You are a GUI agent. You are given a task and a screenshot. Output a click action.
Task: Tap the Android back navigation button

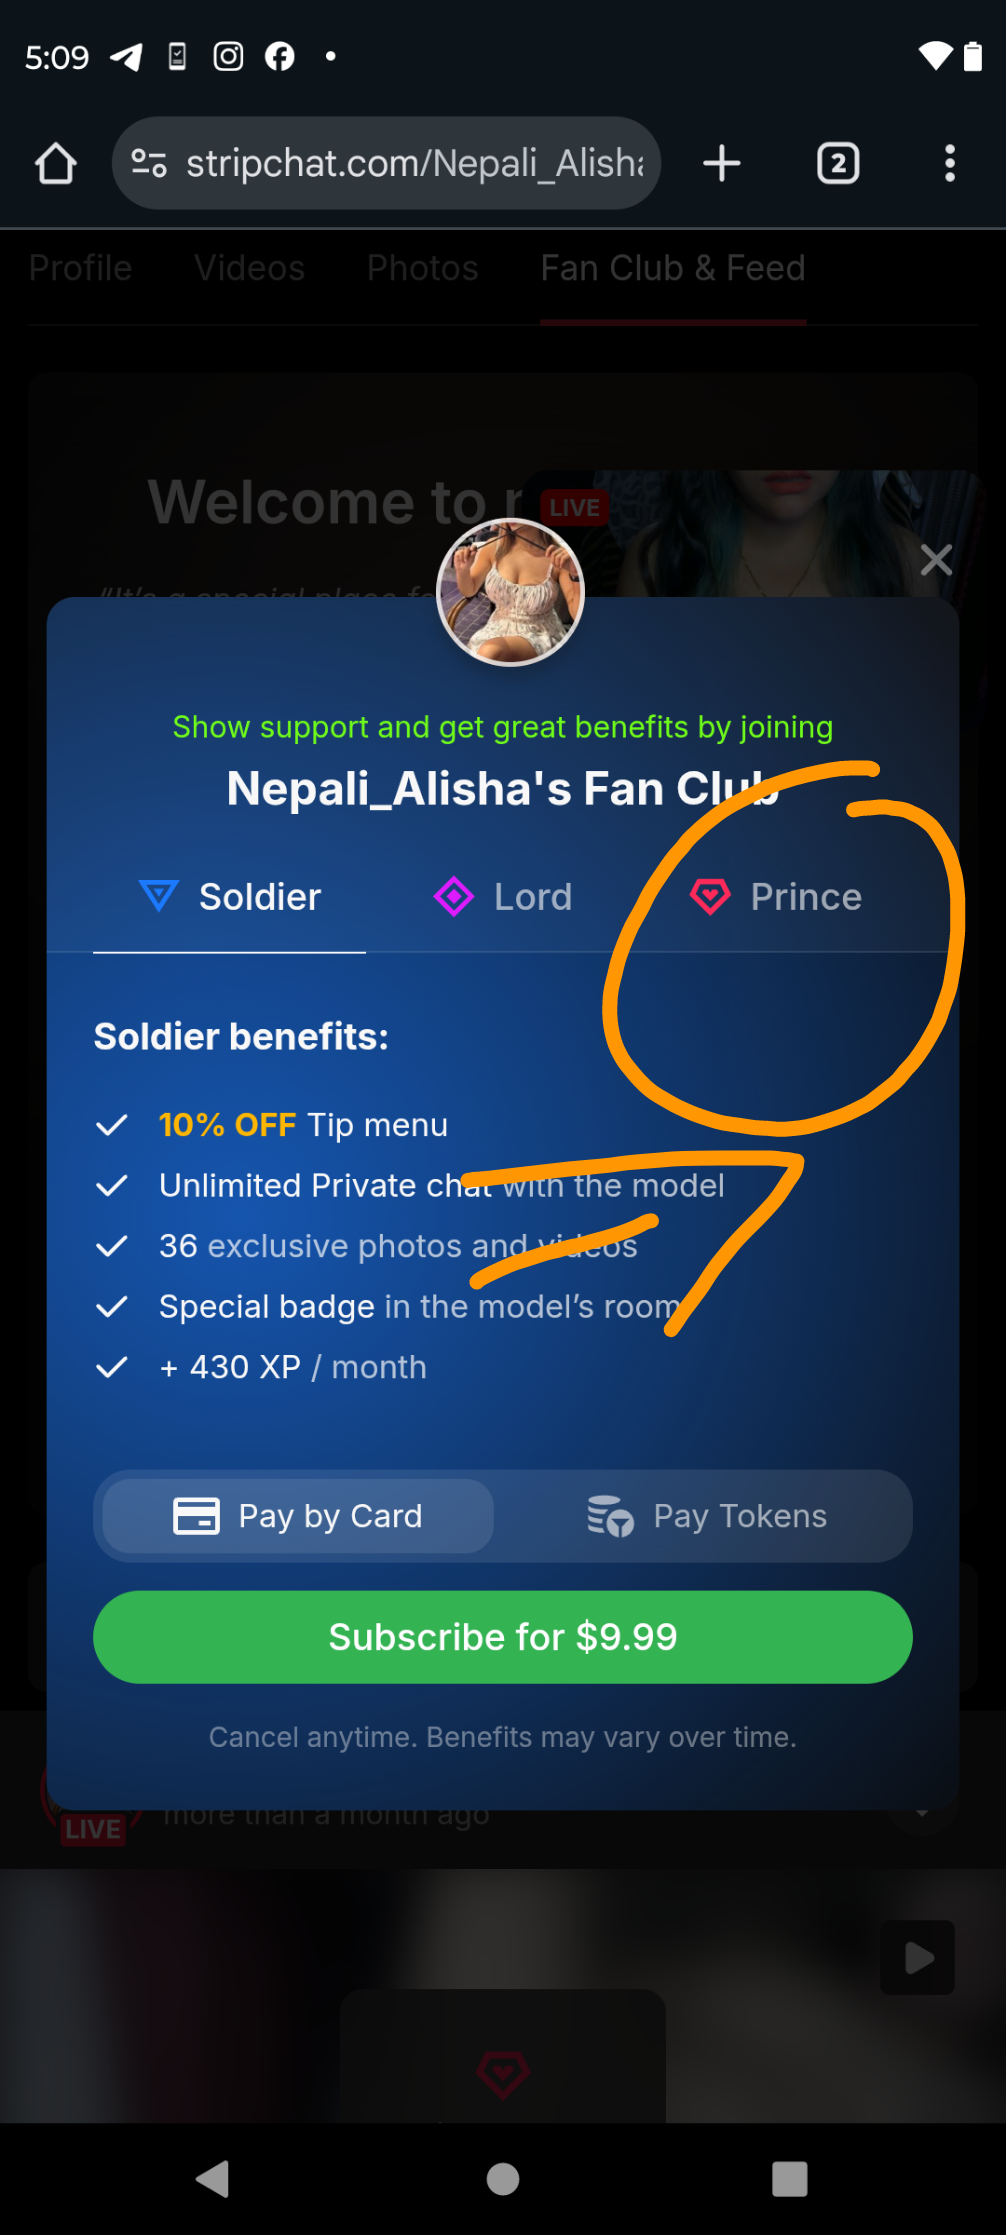(x=212, y=2179)
